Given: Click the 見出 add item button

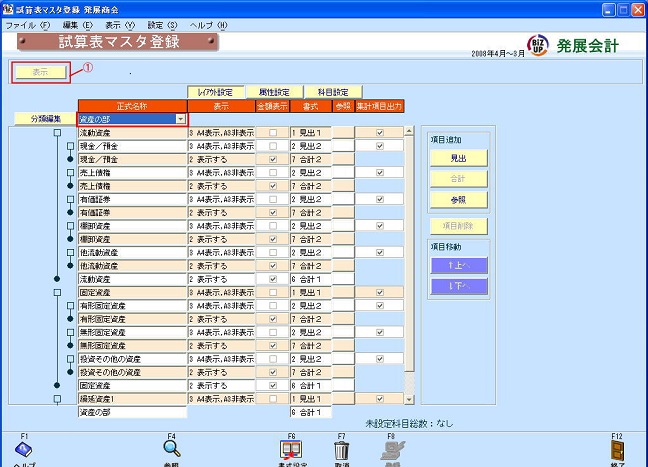Looking at the screenshot, I should [x=459, y=157].
